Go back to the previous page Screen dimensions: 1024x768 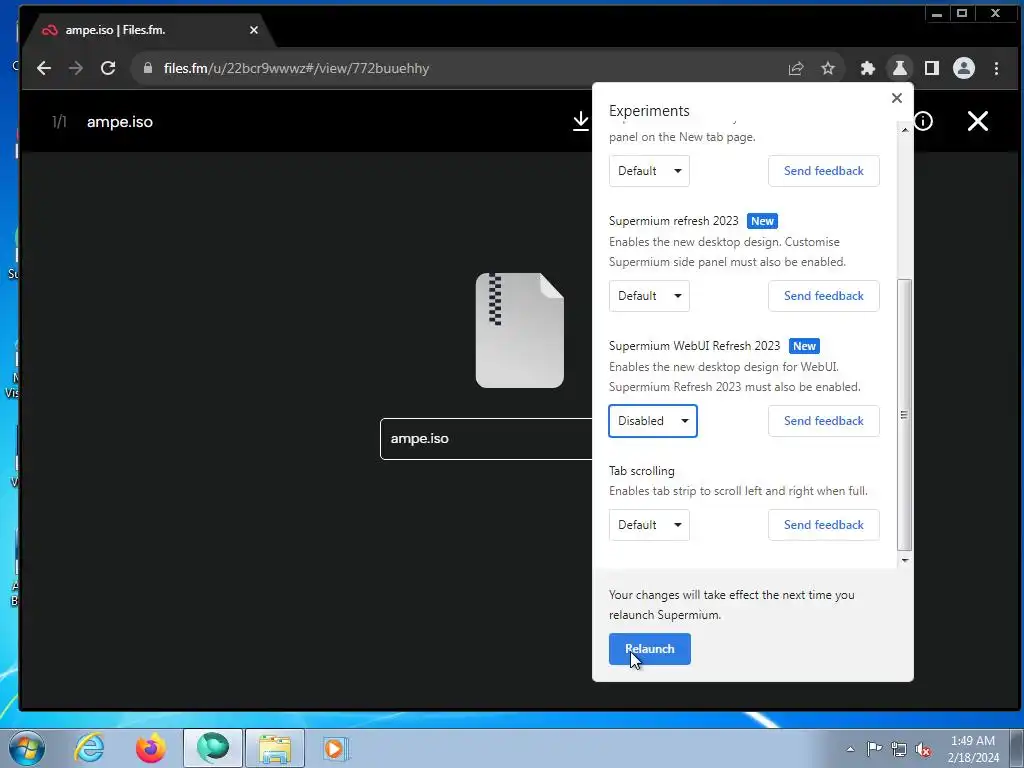(44, 68)
